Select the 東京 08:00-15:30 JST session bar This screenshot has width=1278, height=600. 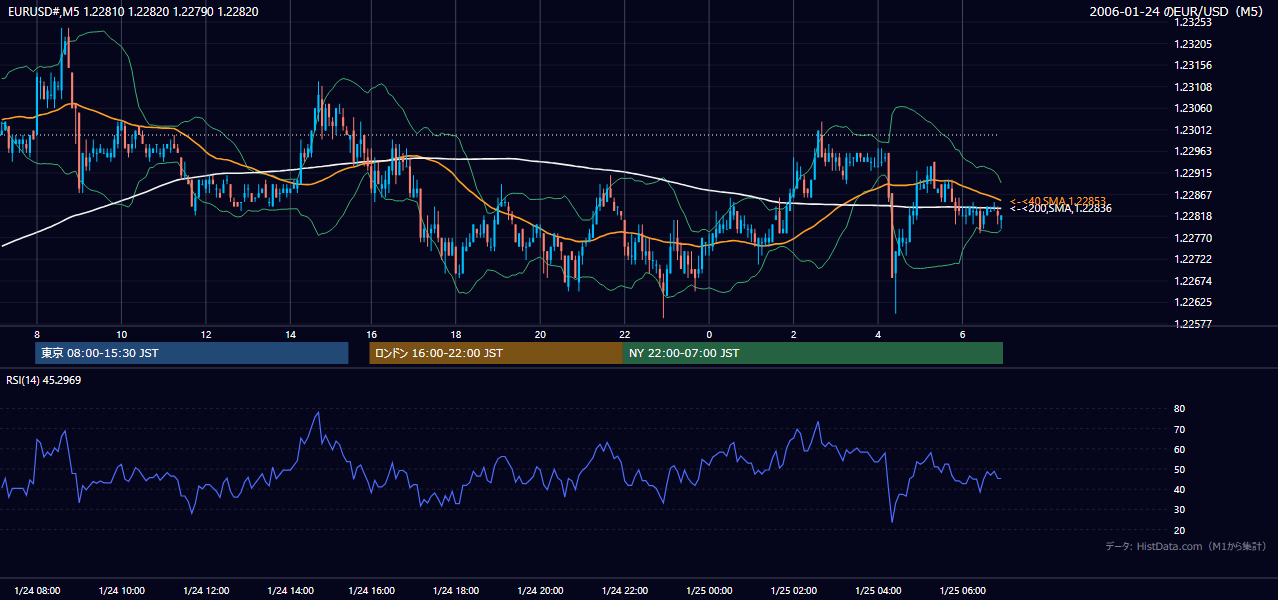point(192,353)
